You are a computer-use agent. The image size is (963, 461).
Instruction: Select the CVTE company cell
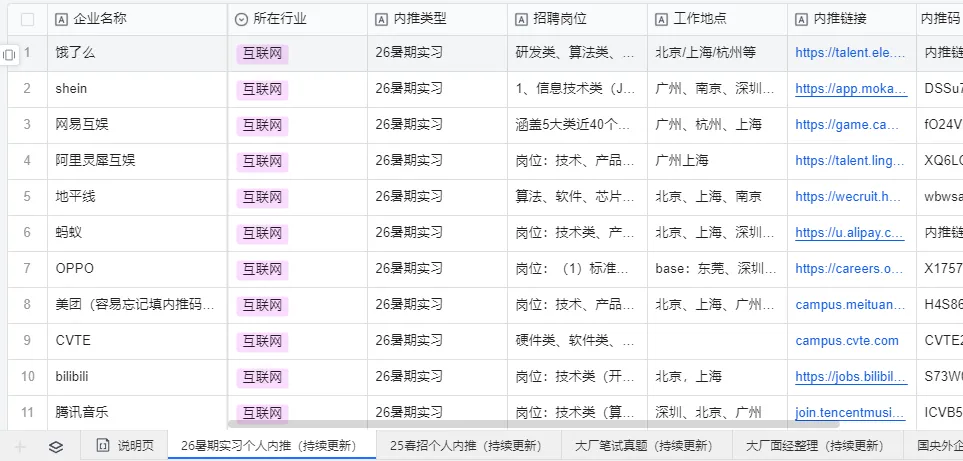click(137, 341)
